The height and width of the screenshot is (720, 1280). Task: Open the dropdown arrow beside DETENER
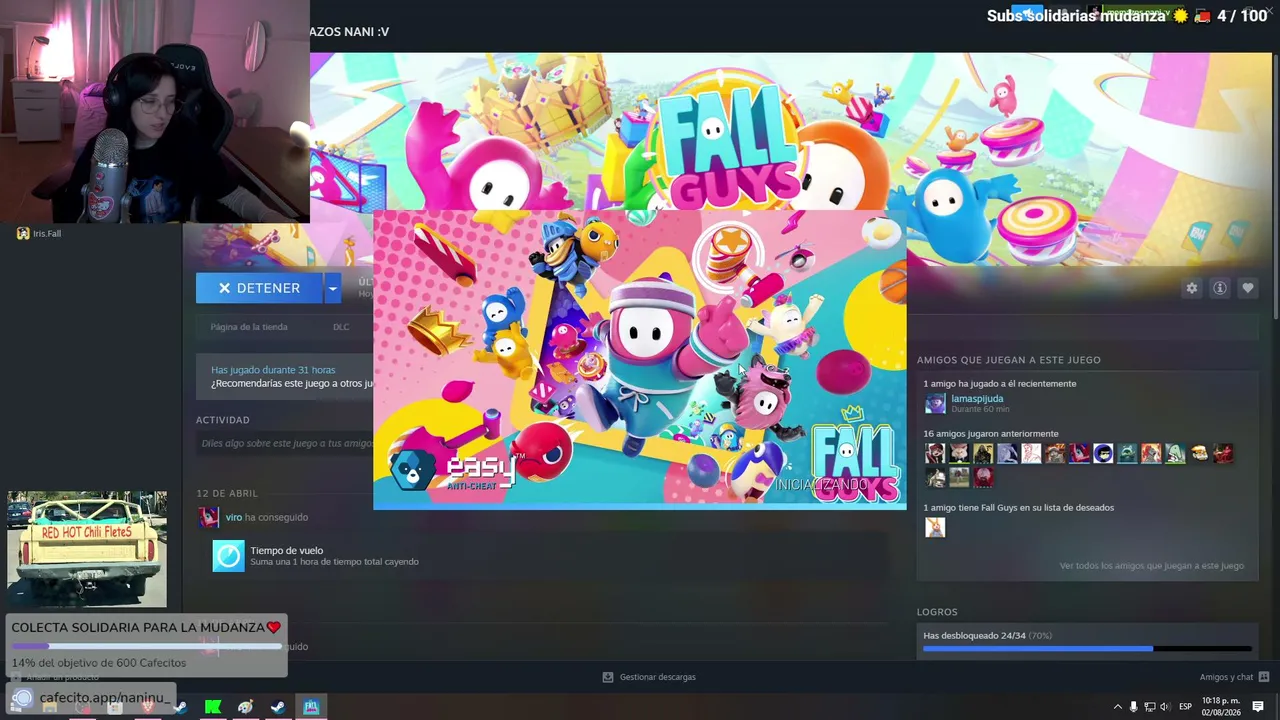coord(332,288)
